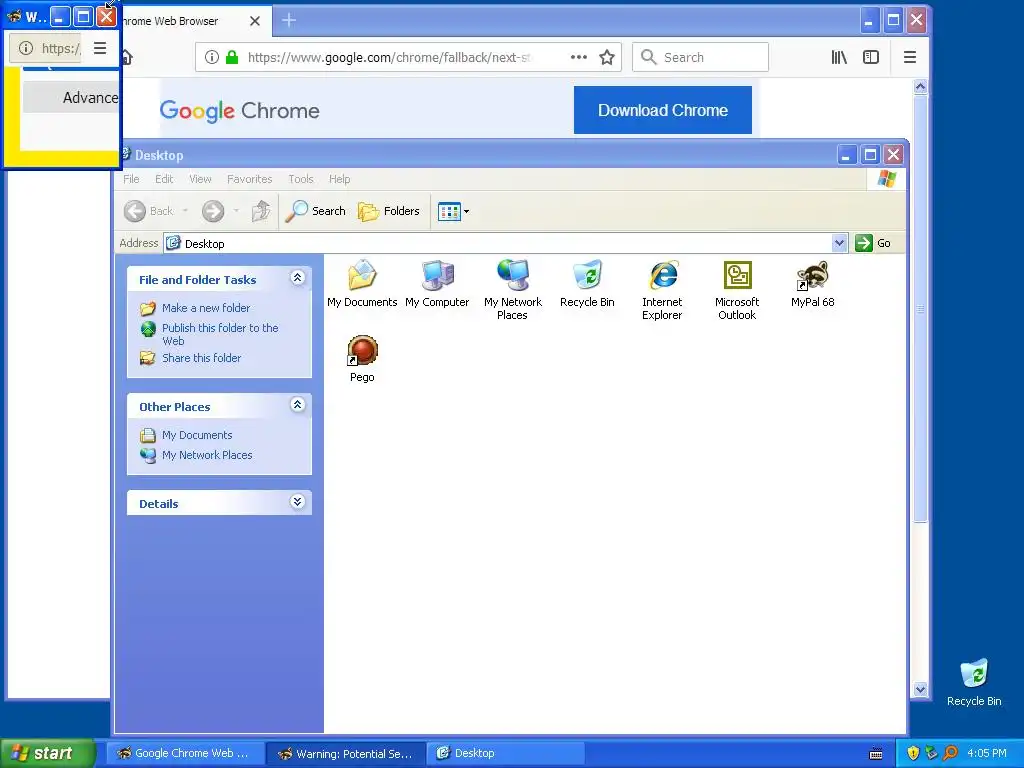Image resolution: width=1024 pixels, height=768 pixels.
Task: Collapse the File and Folder Tasks panel
Action: click(297, 278)
